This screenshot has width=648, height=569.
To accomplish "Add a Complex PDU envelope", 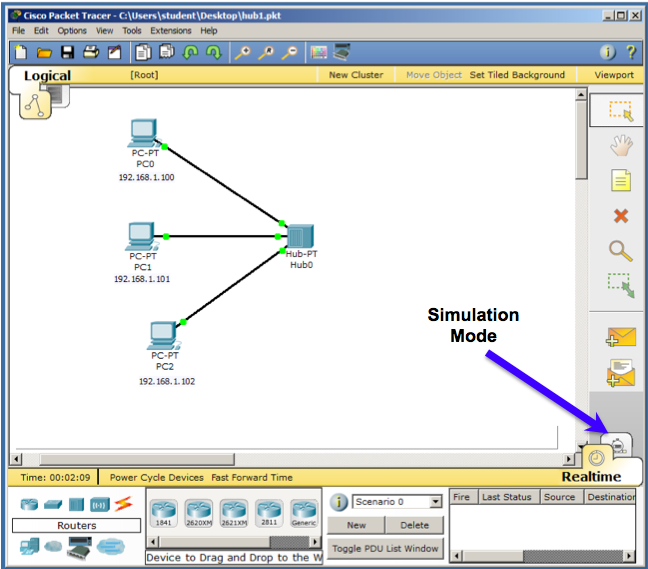I will [x=621, y=373].
